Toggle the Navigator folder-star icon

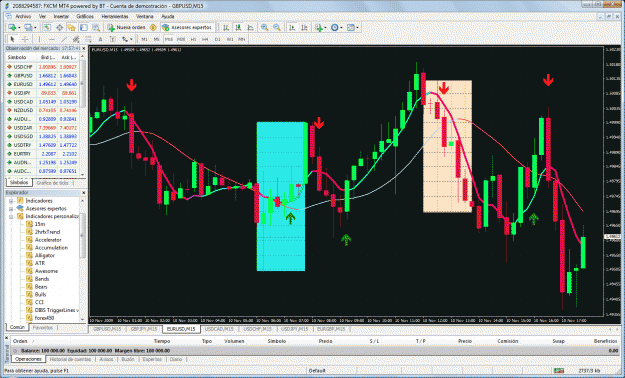[71, 28]
